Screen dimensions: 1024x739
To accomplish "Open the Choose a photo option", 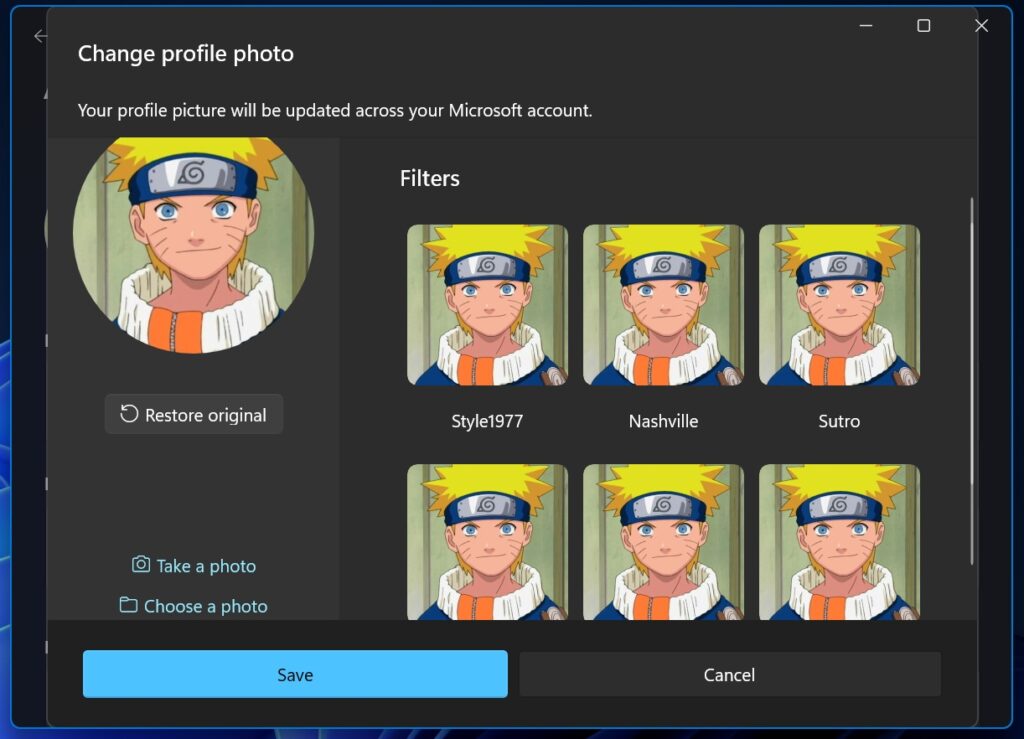I will click(193, 606).
